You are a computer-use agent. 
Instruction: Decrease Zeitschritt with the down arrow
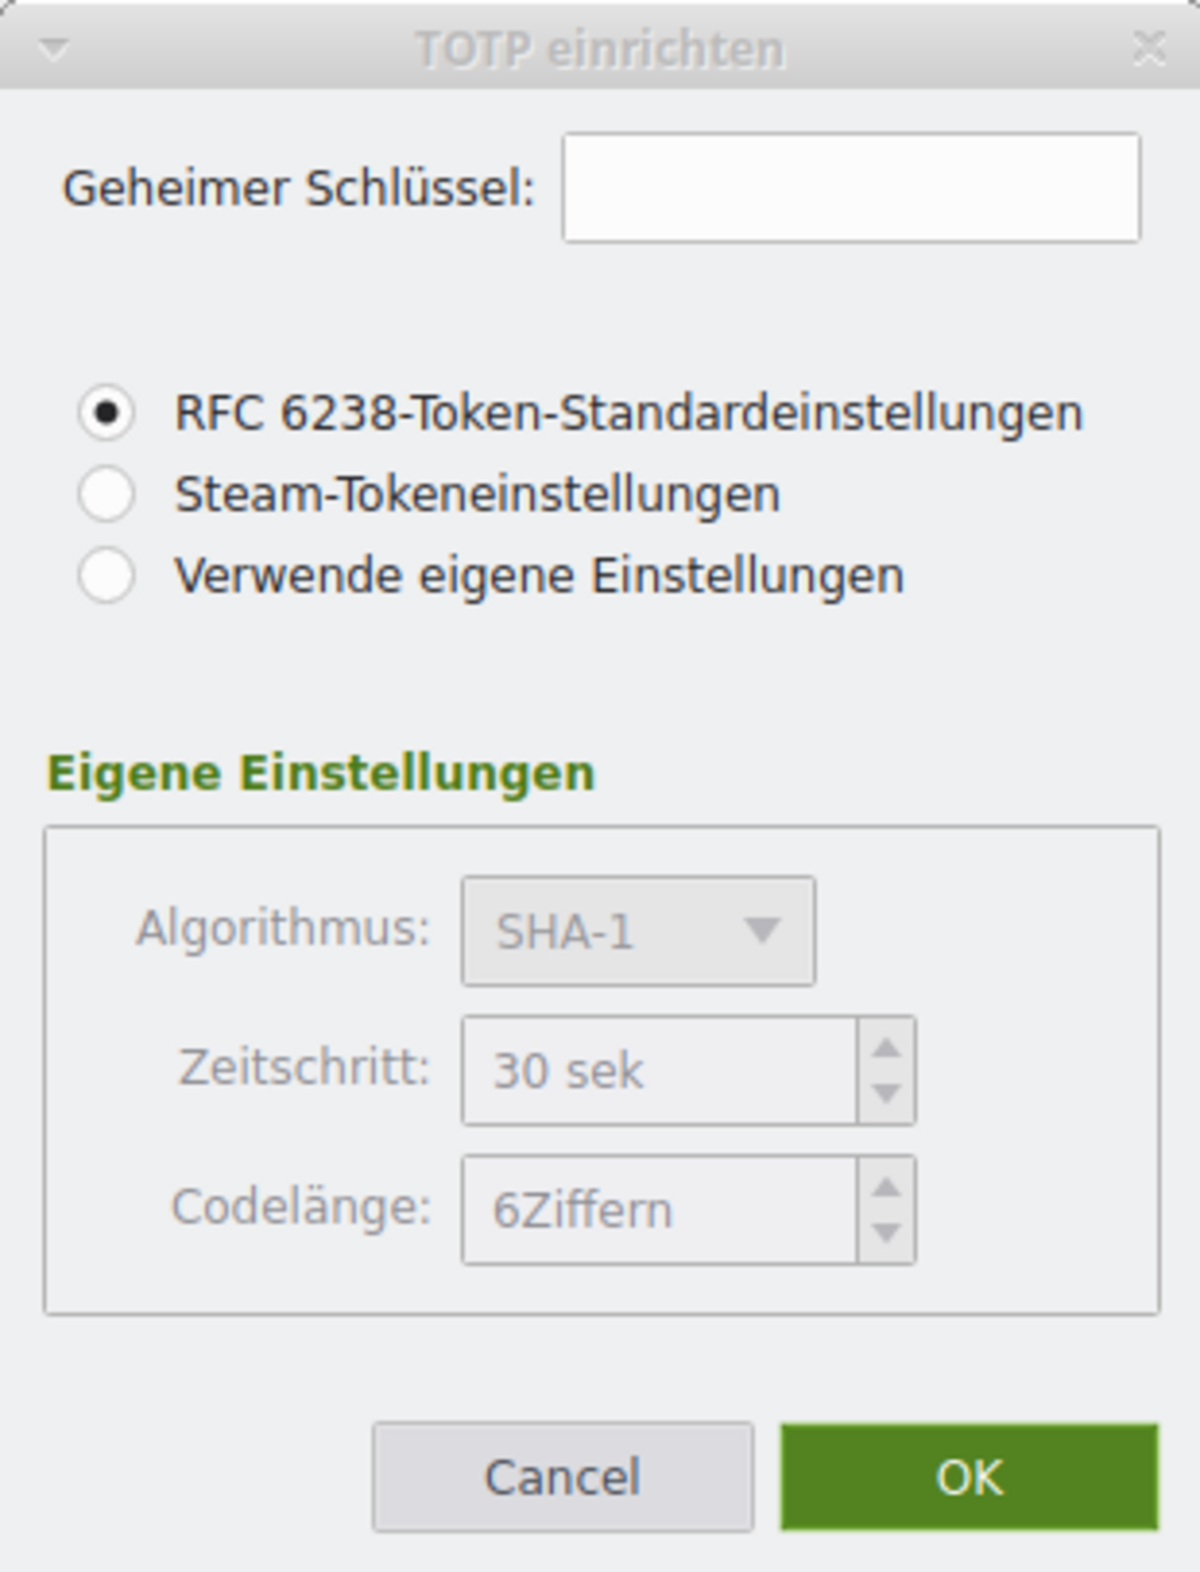tap(887, 1093)
